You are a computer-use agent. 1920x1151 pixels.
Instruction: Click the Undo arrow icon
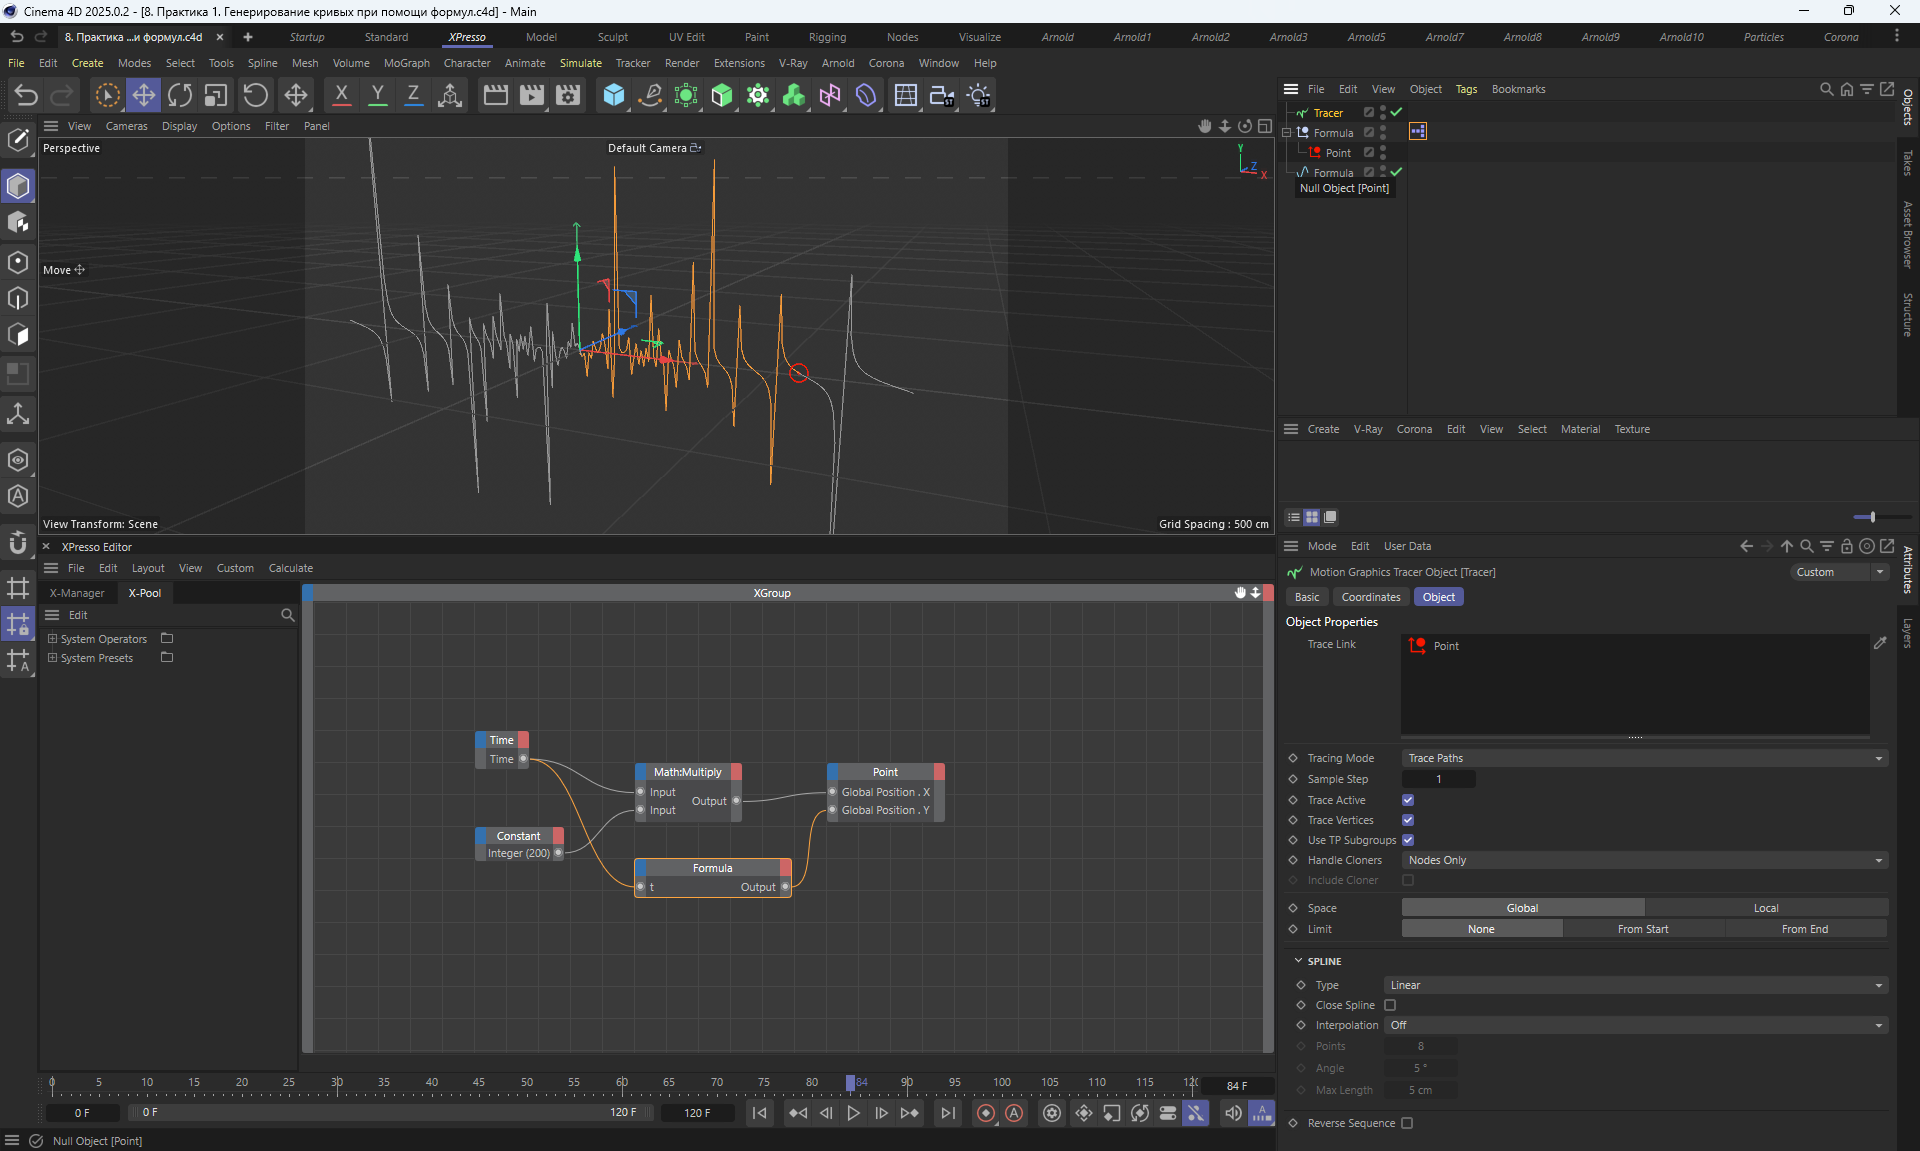pos(26,95)
